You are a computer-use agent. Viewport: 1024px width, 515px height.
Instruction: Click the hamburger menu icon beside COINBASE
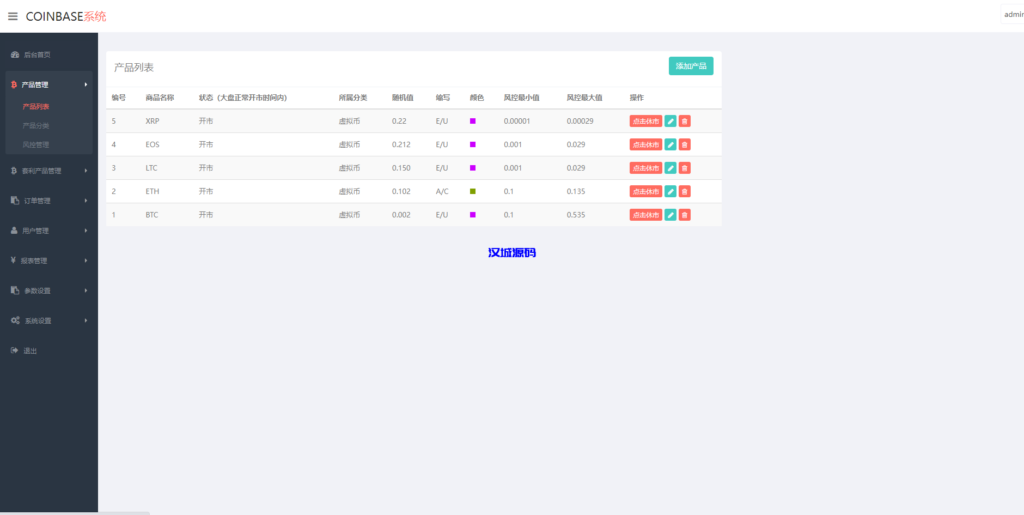click(13, 16)
